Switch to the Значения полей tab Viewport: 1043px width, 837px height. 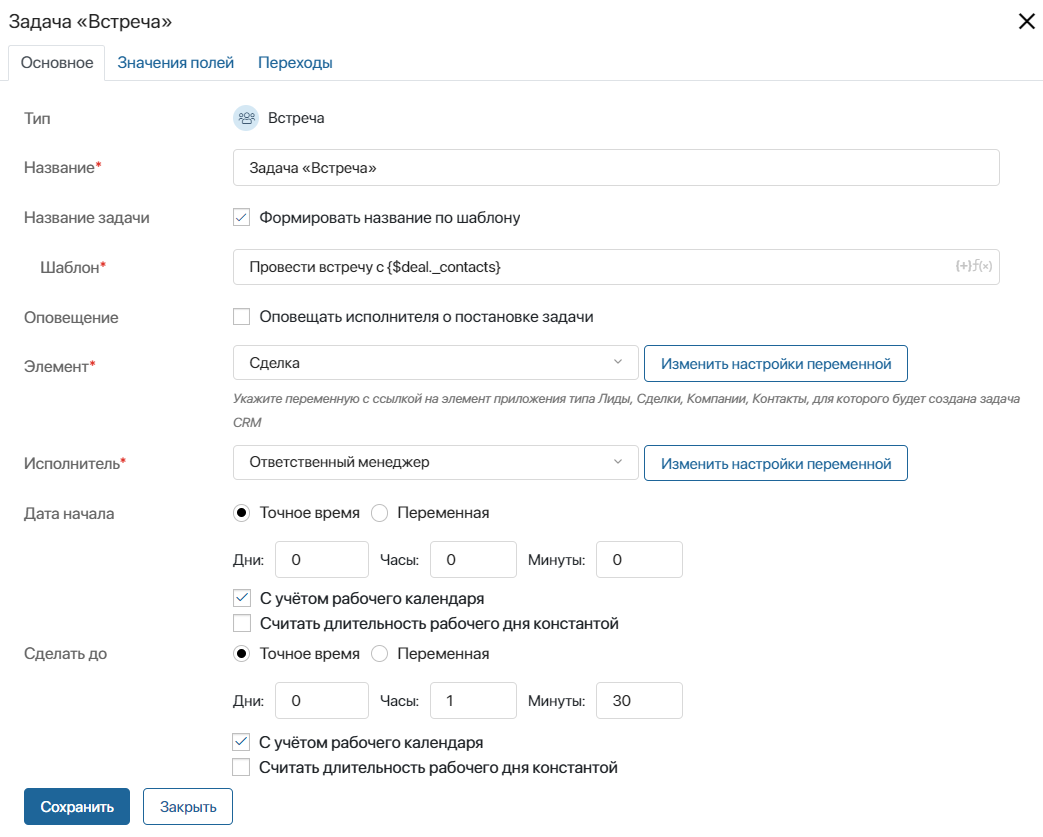(176, 63)
